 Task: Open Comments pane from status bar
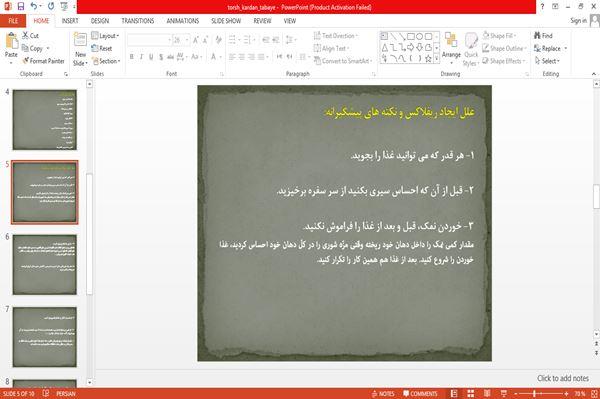[x=420, y=394]
